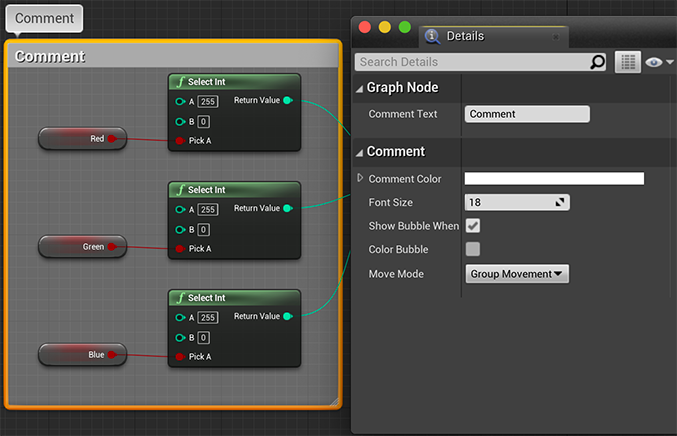The height and width of the screenshot is (436, 677).
Task: Enable the Color Bubble checkbox
Action: (x=473, y=249)
